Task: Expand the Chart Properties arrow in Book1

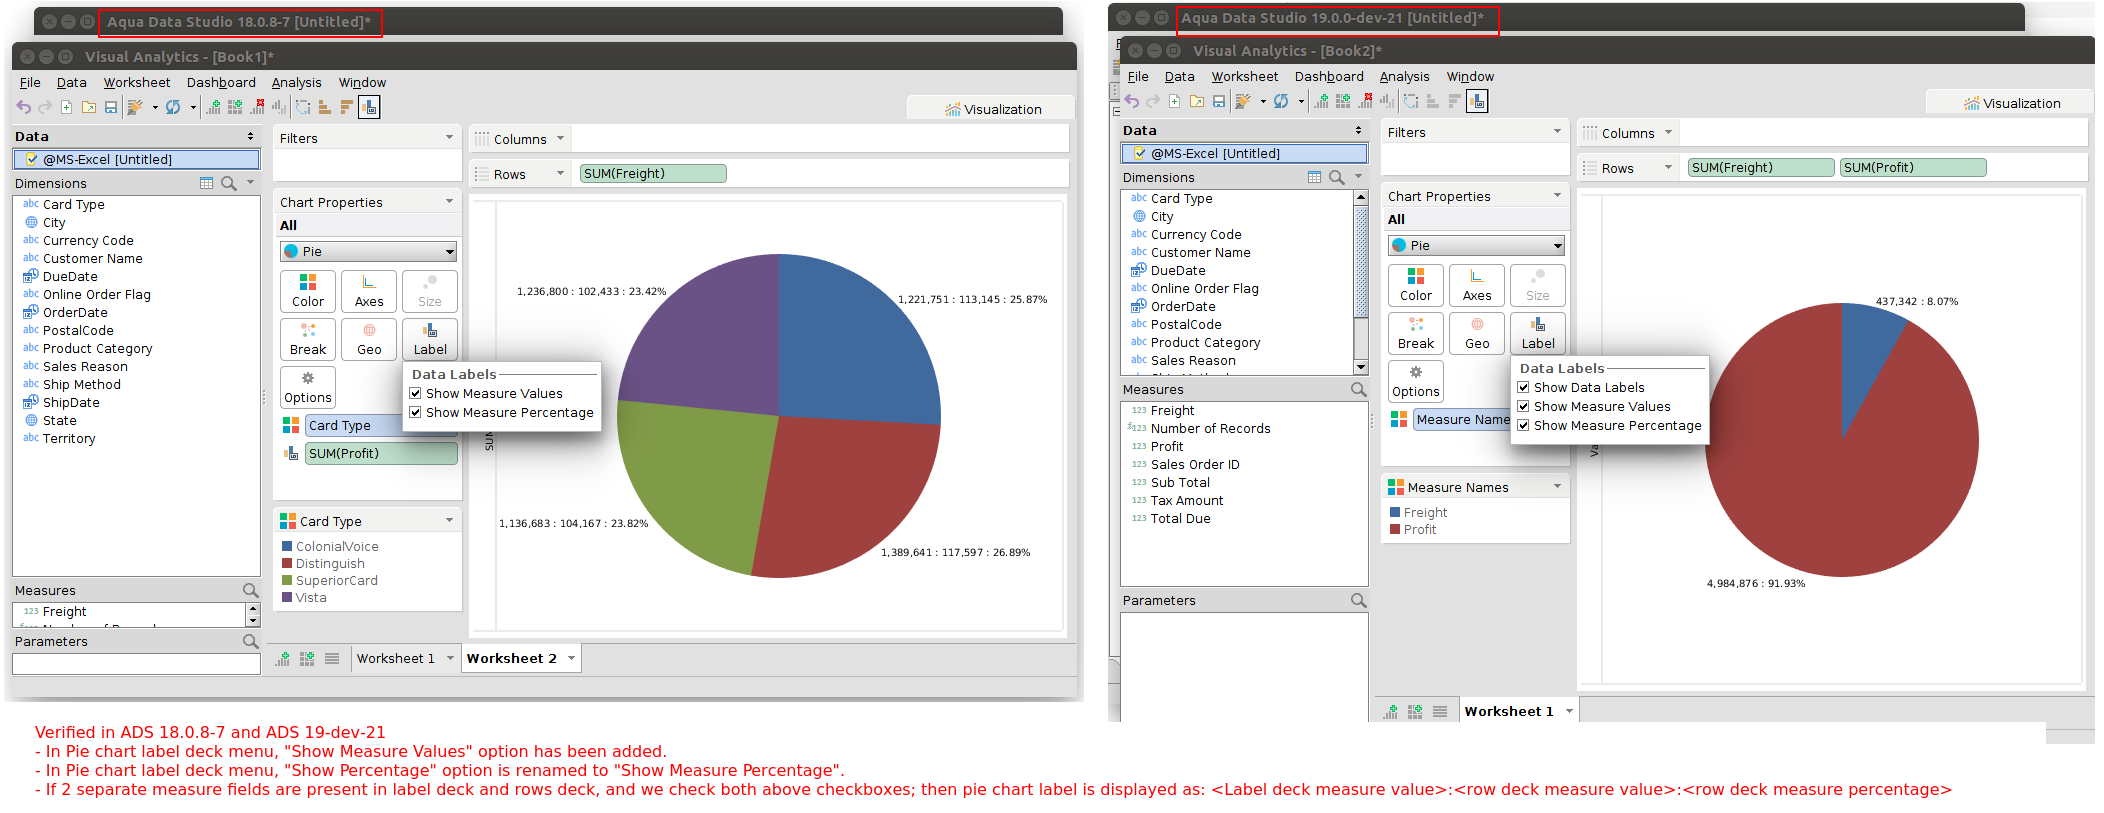Action: pyautogui.click(x=449, y=202)
